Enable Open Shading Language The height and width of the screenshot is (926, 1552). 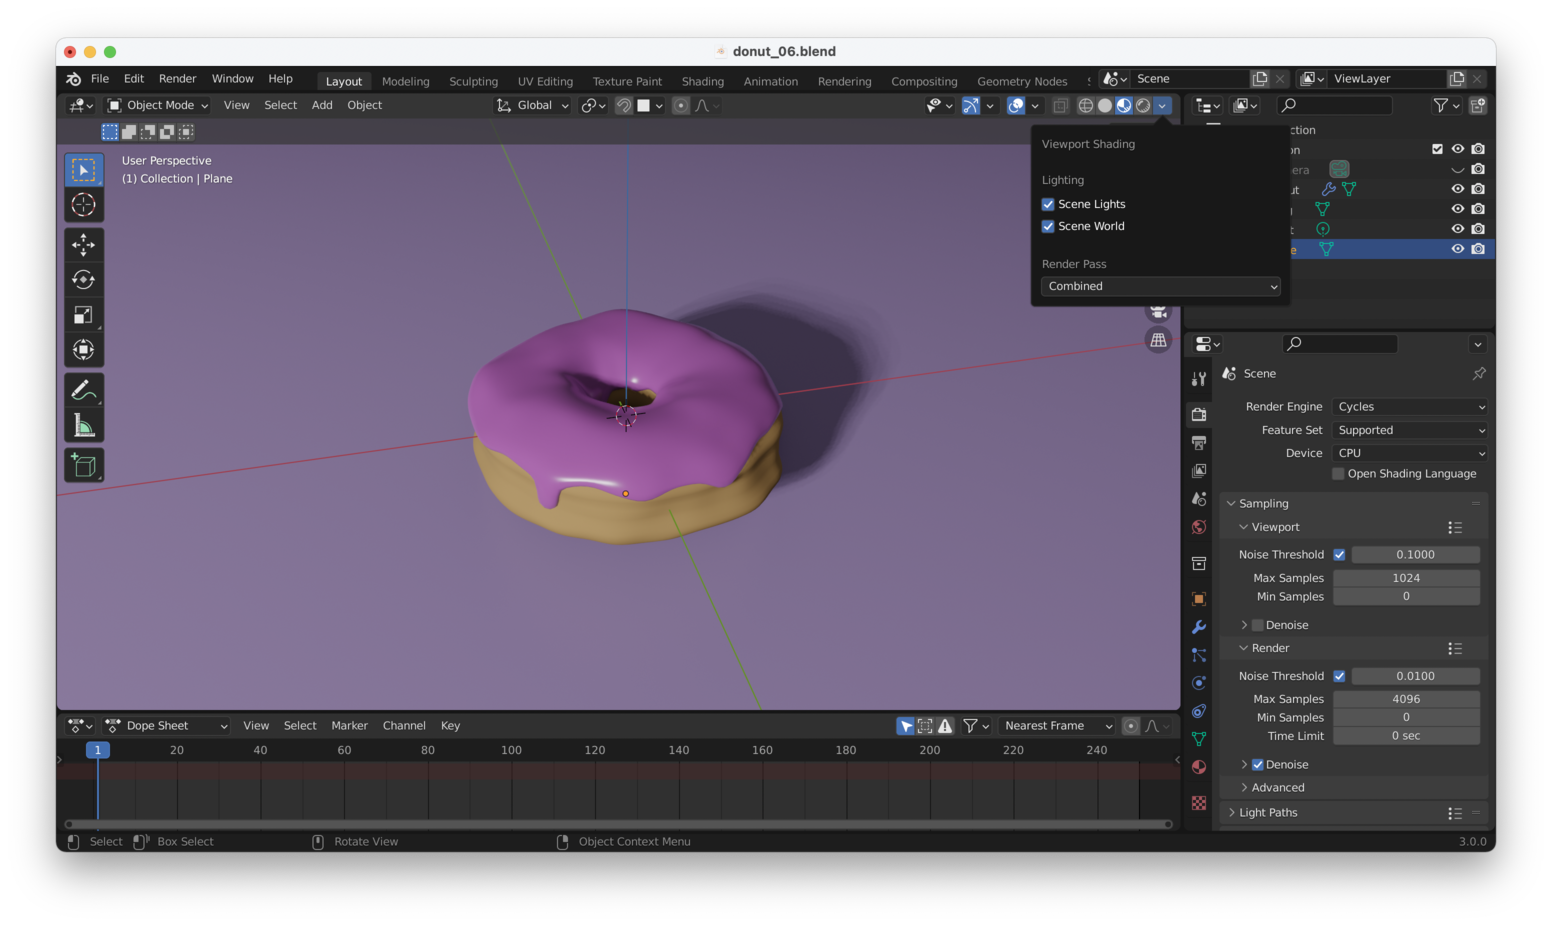point(1338,473)
